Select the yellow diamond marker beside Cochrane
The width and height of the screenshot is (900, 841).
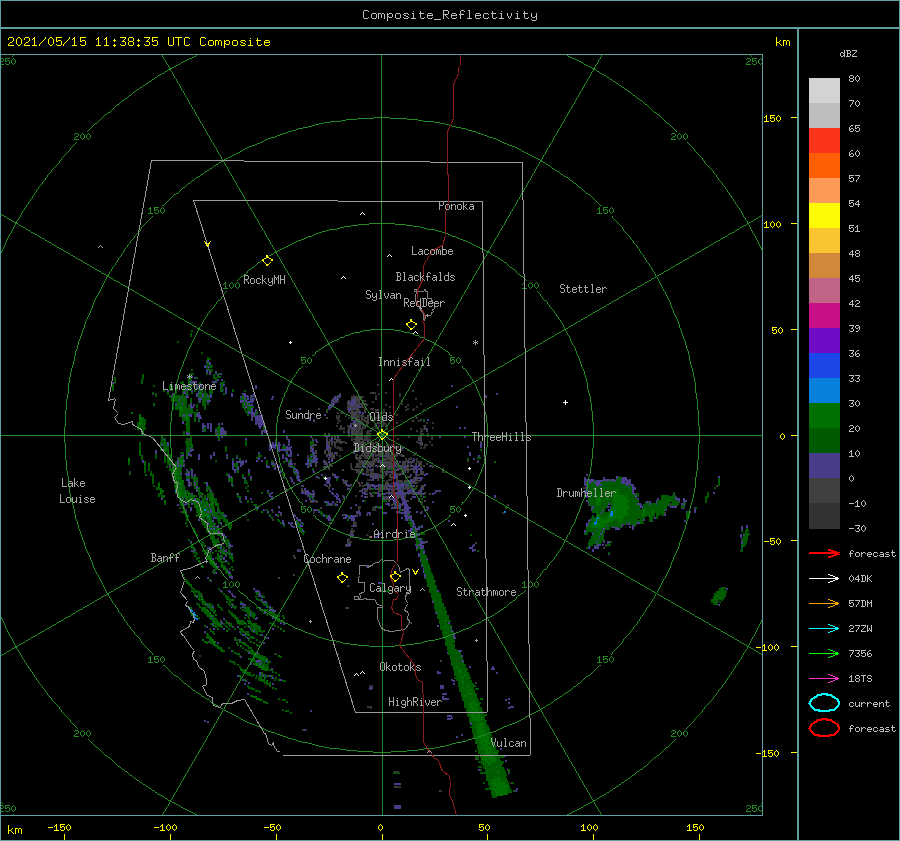tap(342, 578)
